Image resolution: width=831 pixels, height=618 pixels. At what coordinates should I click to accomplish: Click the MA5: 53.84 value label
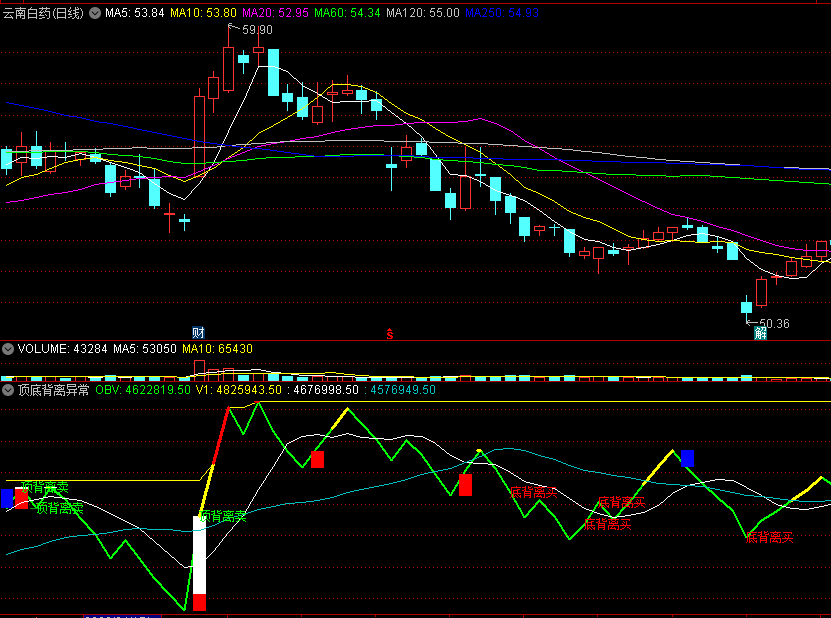point(135,13)
